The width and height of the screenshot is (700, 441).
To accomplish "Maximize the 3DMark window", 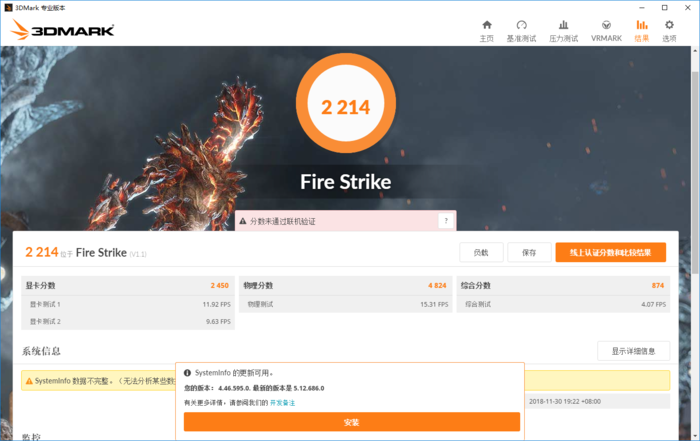I will point(665,8).
